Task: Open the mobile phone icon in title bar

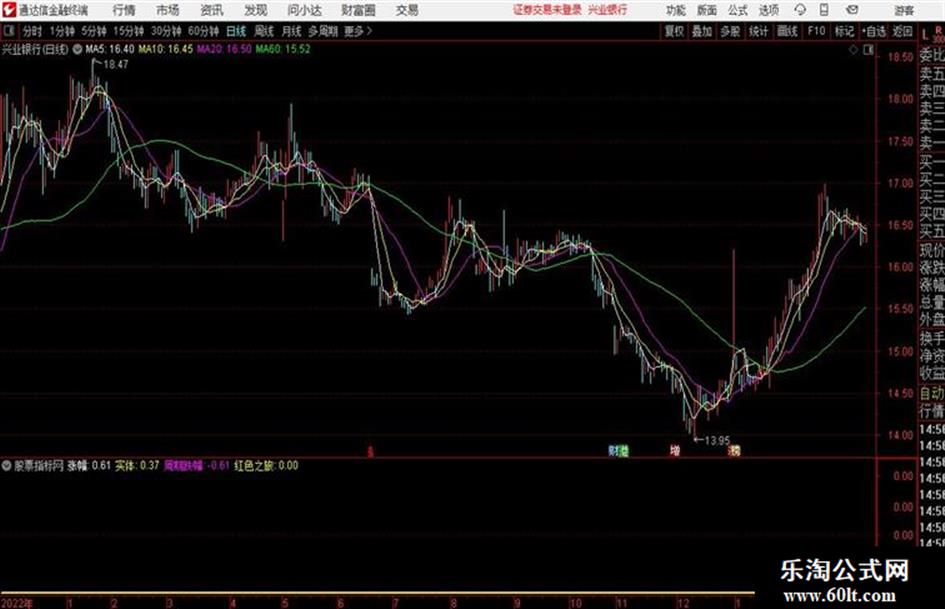Action: (825, 10)
